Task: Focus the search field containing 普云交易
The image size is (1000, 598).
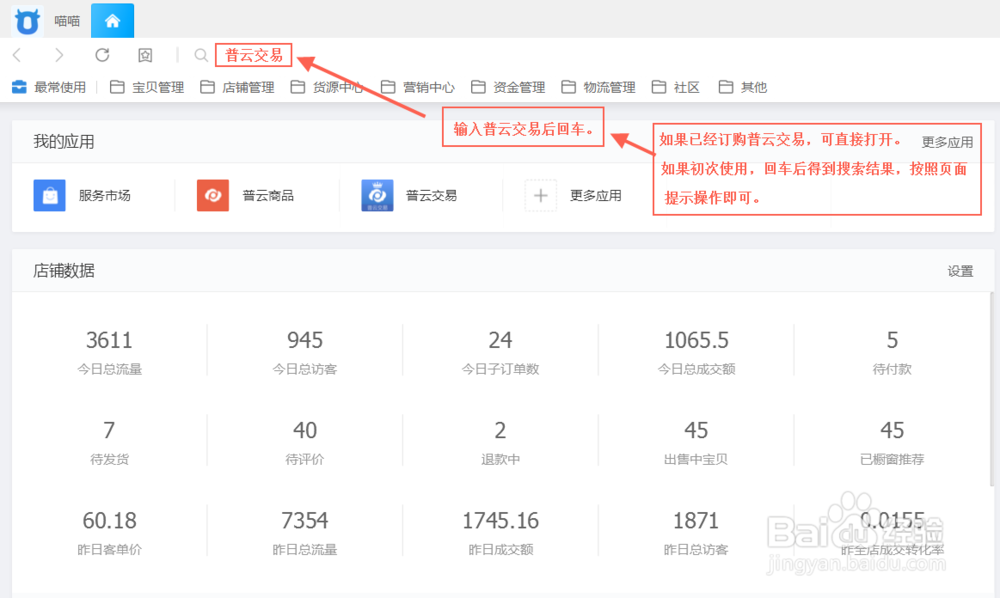Action: pos(254,55)
